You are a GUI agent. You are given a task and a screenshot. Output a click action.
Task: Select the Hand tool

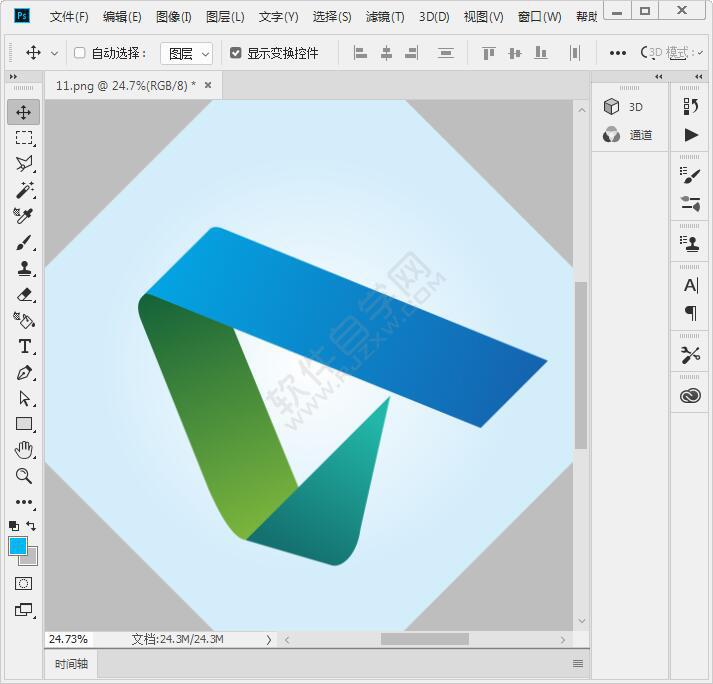[x=24, y=450]
